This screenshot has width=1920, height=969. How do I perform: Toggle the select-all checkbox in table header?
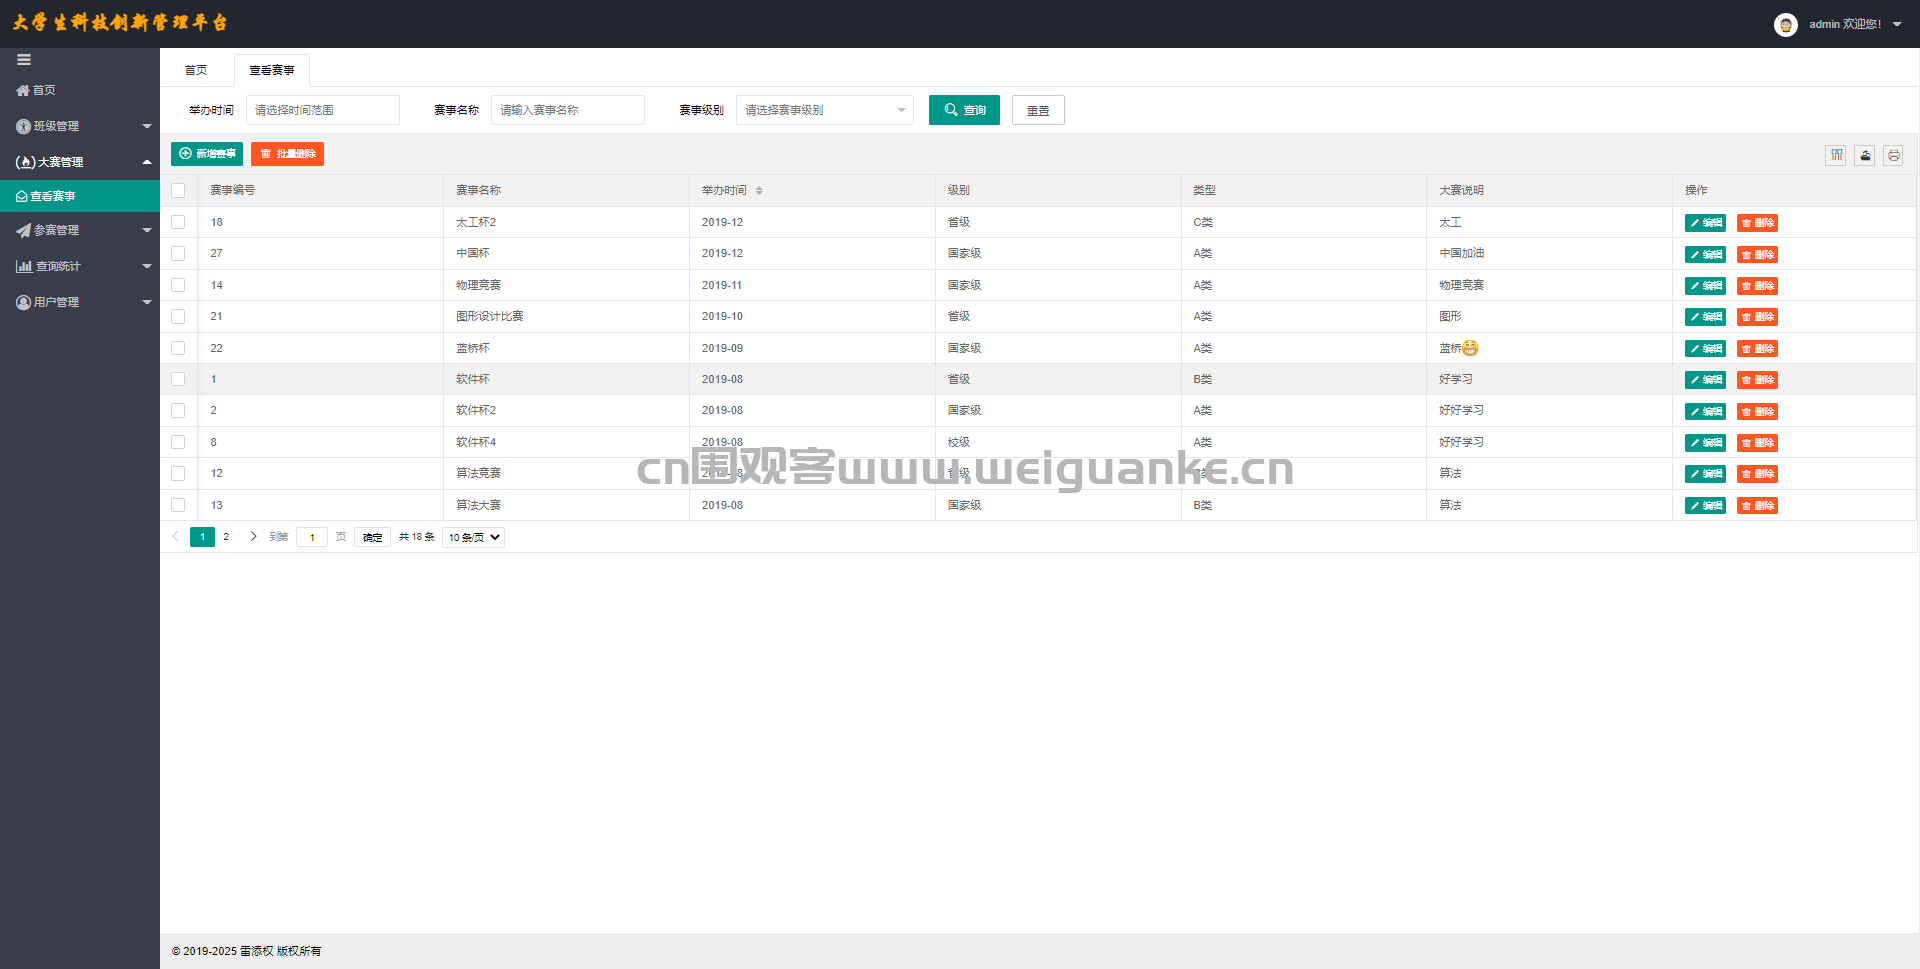point(178,190)
